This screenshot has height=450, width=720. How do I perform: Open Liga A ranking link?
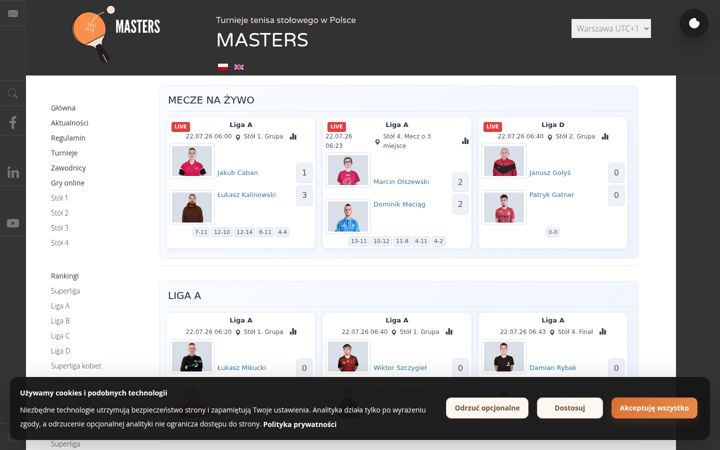tap(60, 306)
